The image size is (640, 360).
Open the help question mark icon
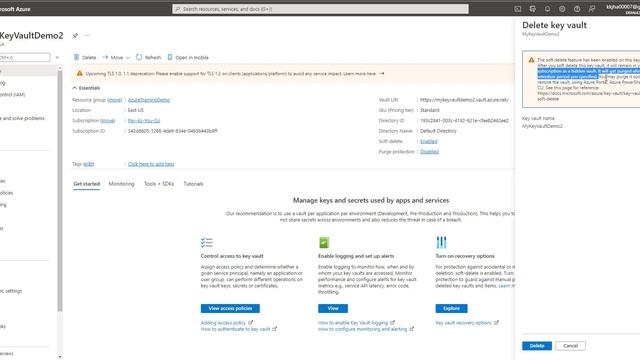pos(577,9)
